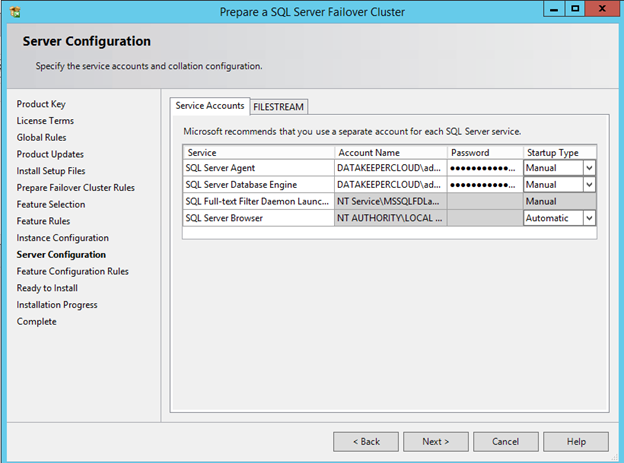The height and width of the screenshot is (463, 624).
Task: Select the Full-text Filter Daemon Launcher row
Action: tap(257, 202)
